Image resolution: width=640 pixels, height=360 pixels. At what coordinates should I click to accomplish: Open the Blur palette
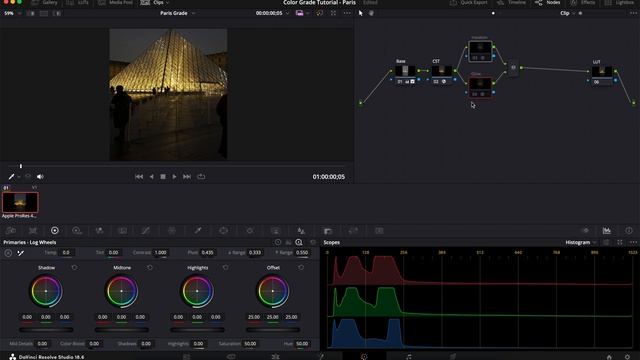point(301,231)
